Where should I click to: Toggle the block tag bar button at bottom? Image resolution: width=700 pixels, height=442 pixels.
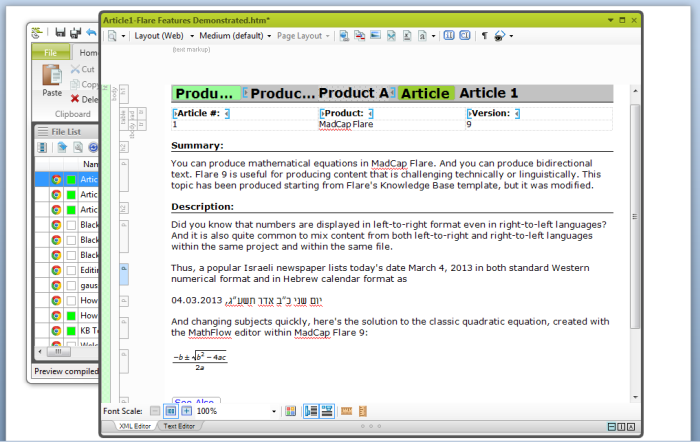point(311,411)
